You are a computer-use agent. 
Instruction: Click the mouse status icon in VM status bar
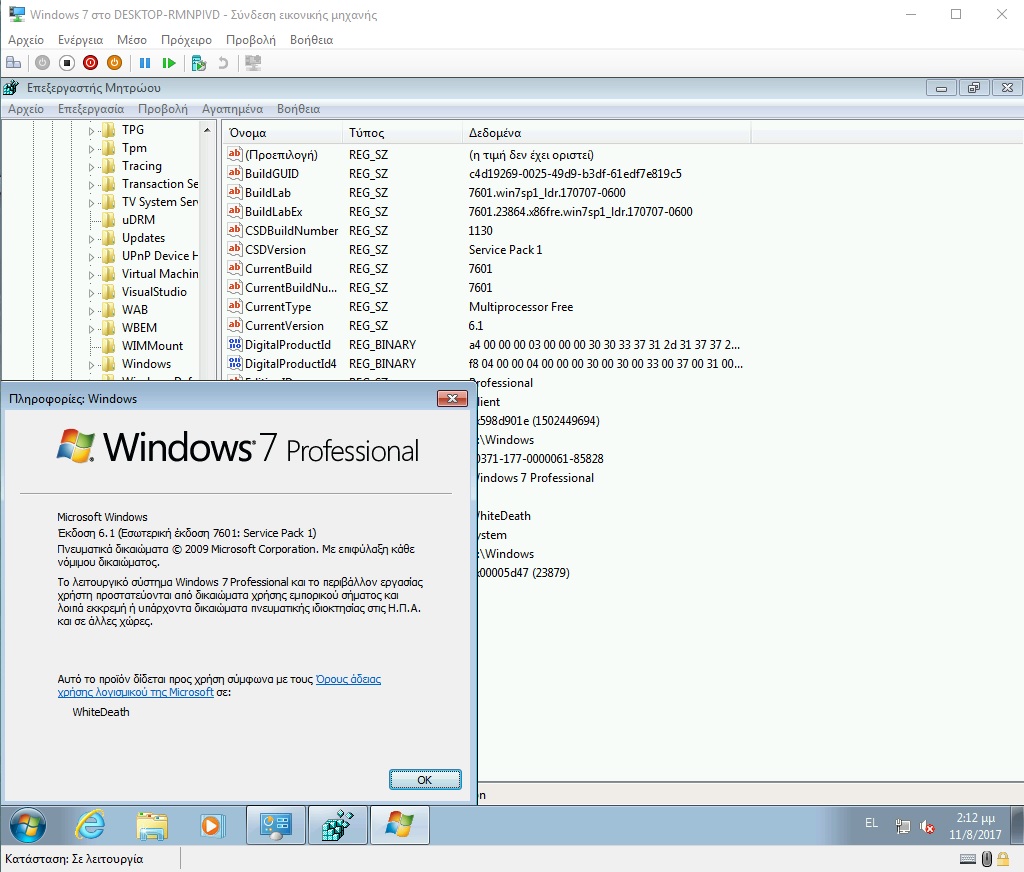987,859
